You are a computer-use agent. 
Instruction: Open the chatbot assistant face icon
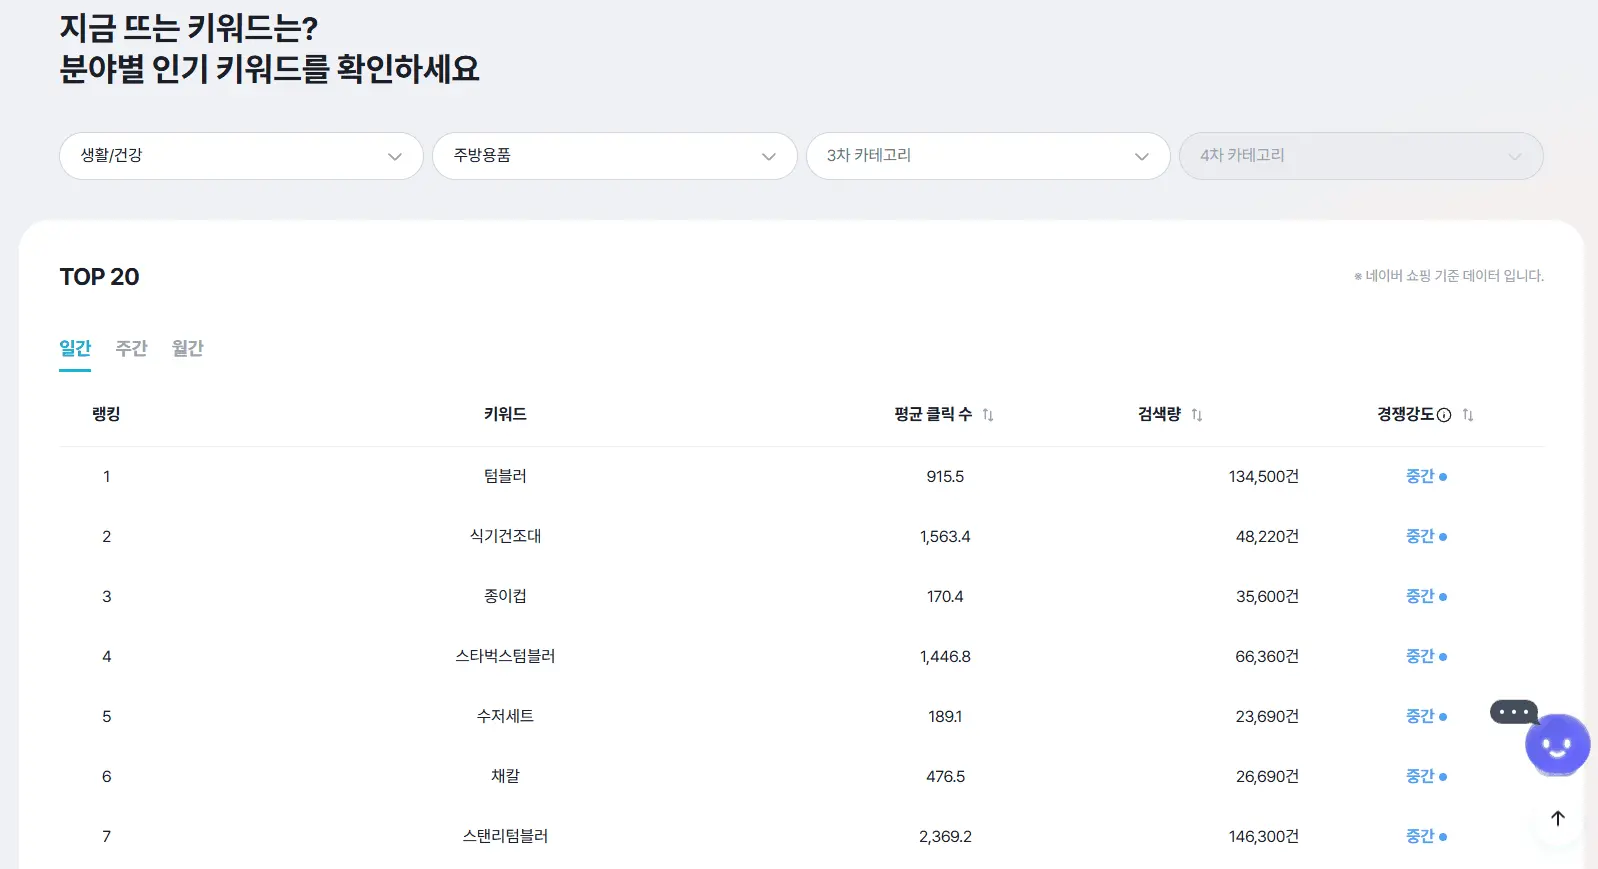[x=1557, y=744]
